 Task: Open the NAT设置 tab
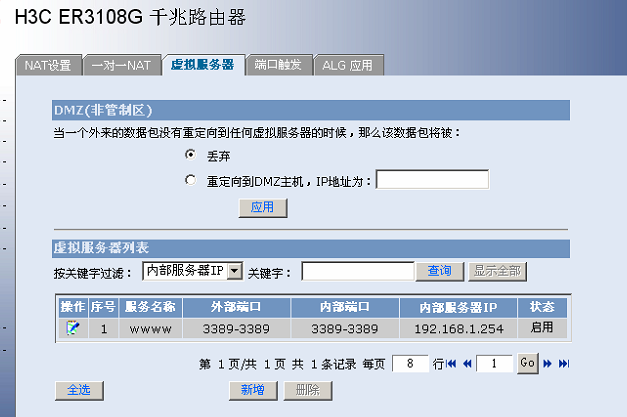[48, 65]
